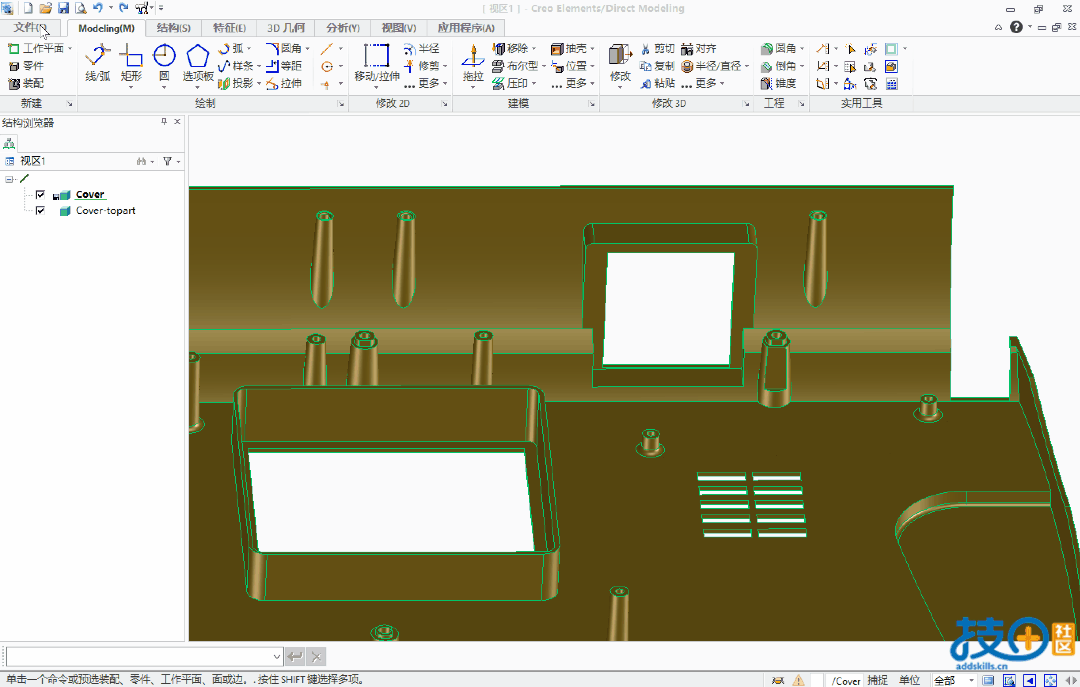Pin the 结构浏览器 panel

click(x=164, y=121)
